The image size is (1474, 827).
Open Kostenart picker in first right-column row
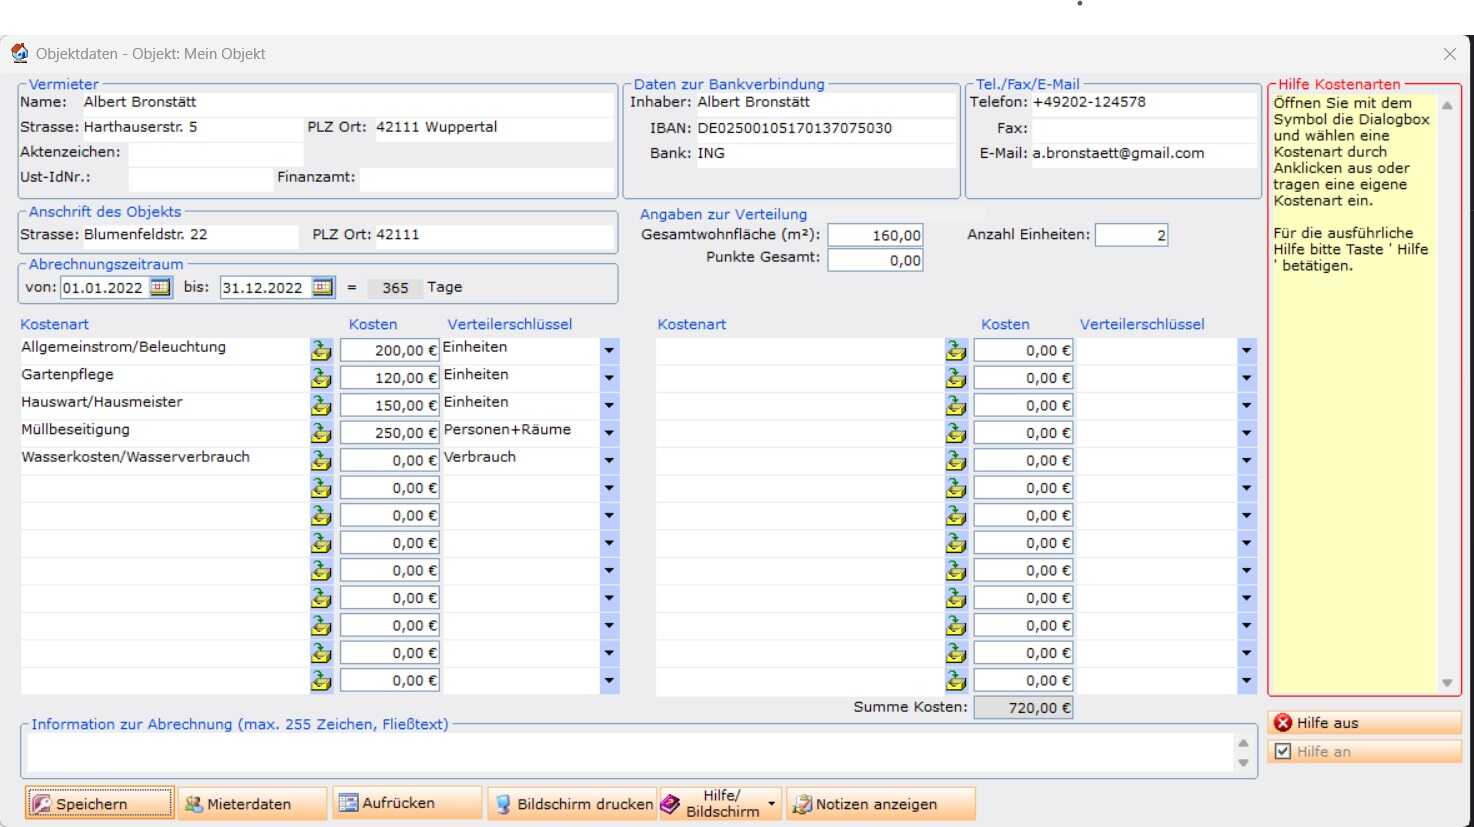point(956,350)
